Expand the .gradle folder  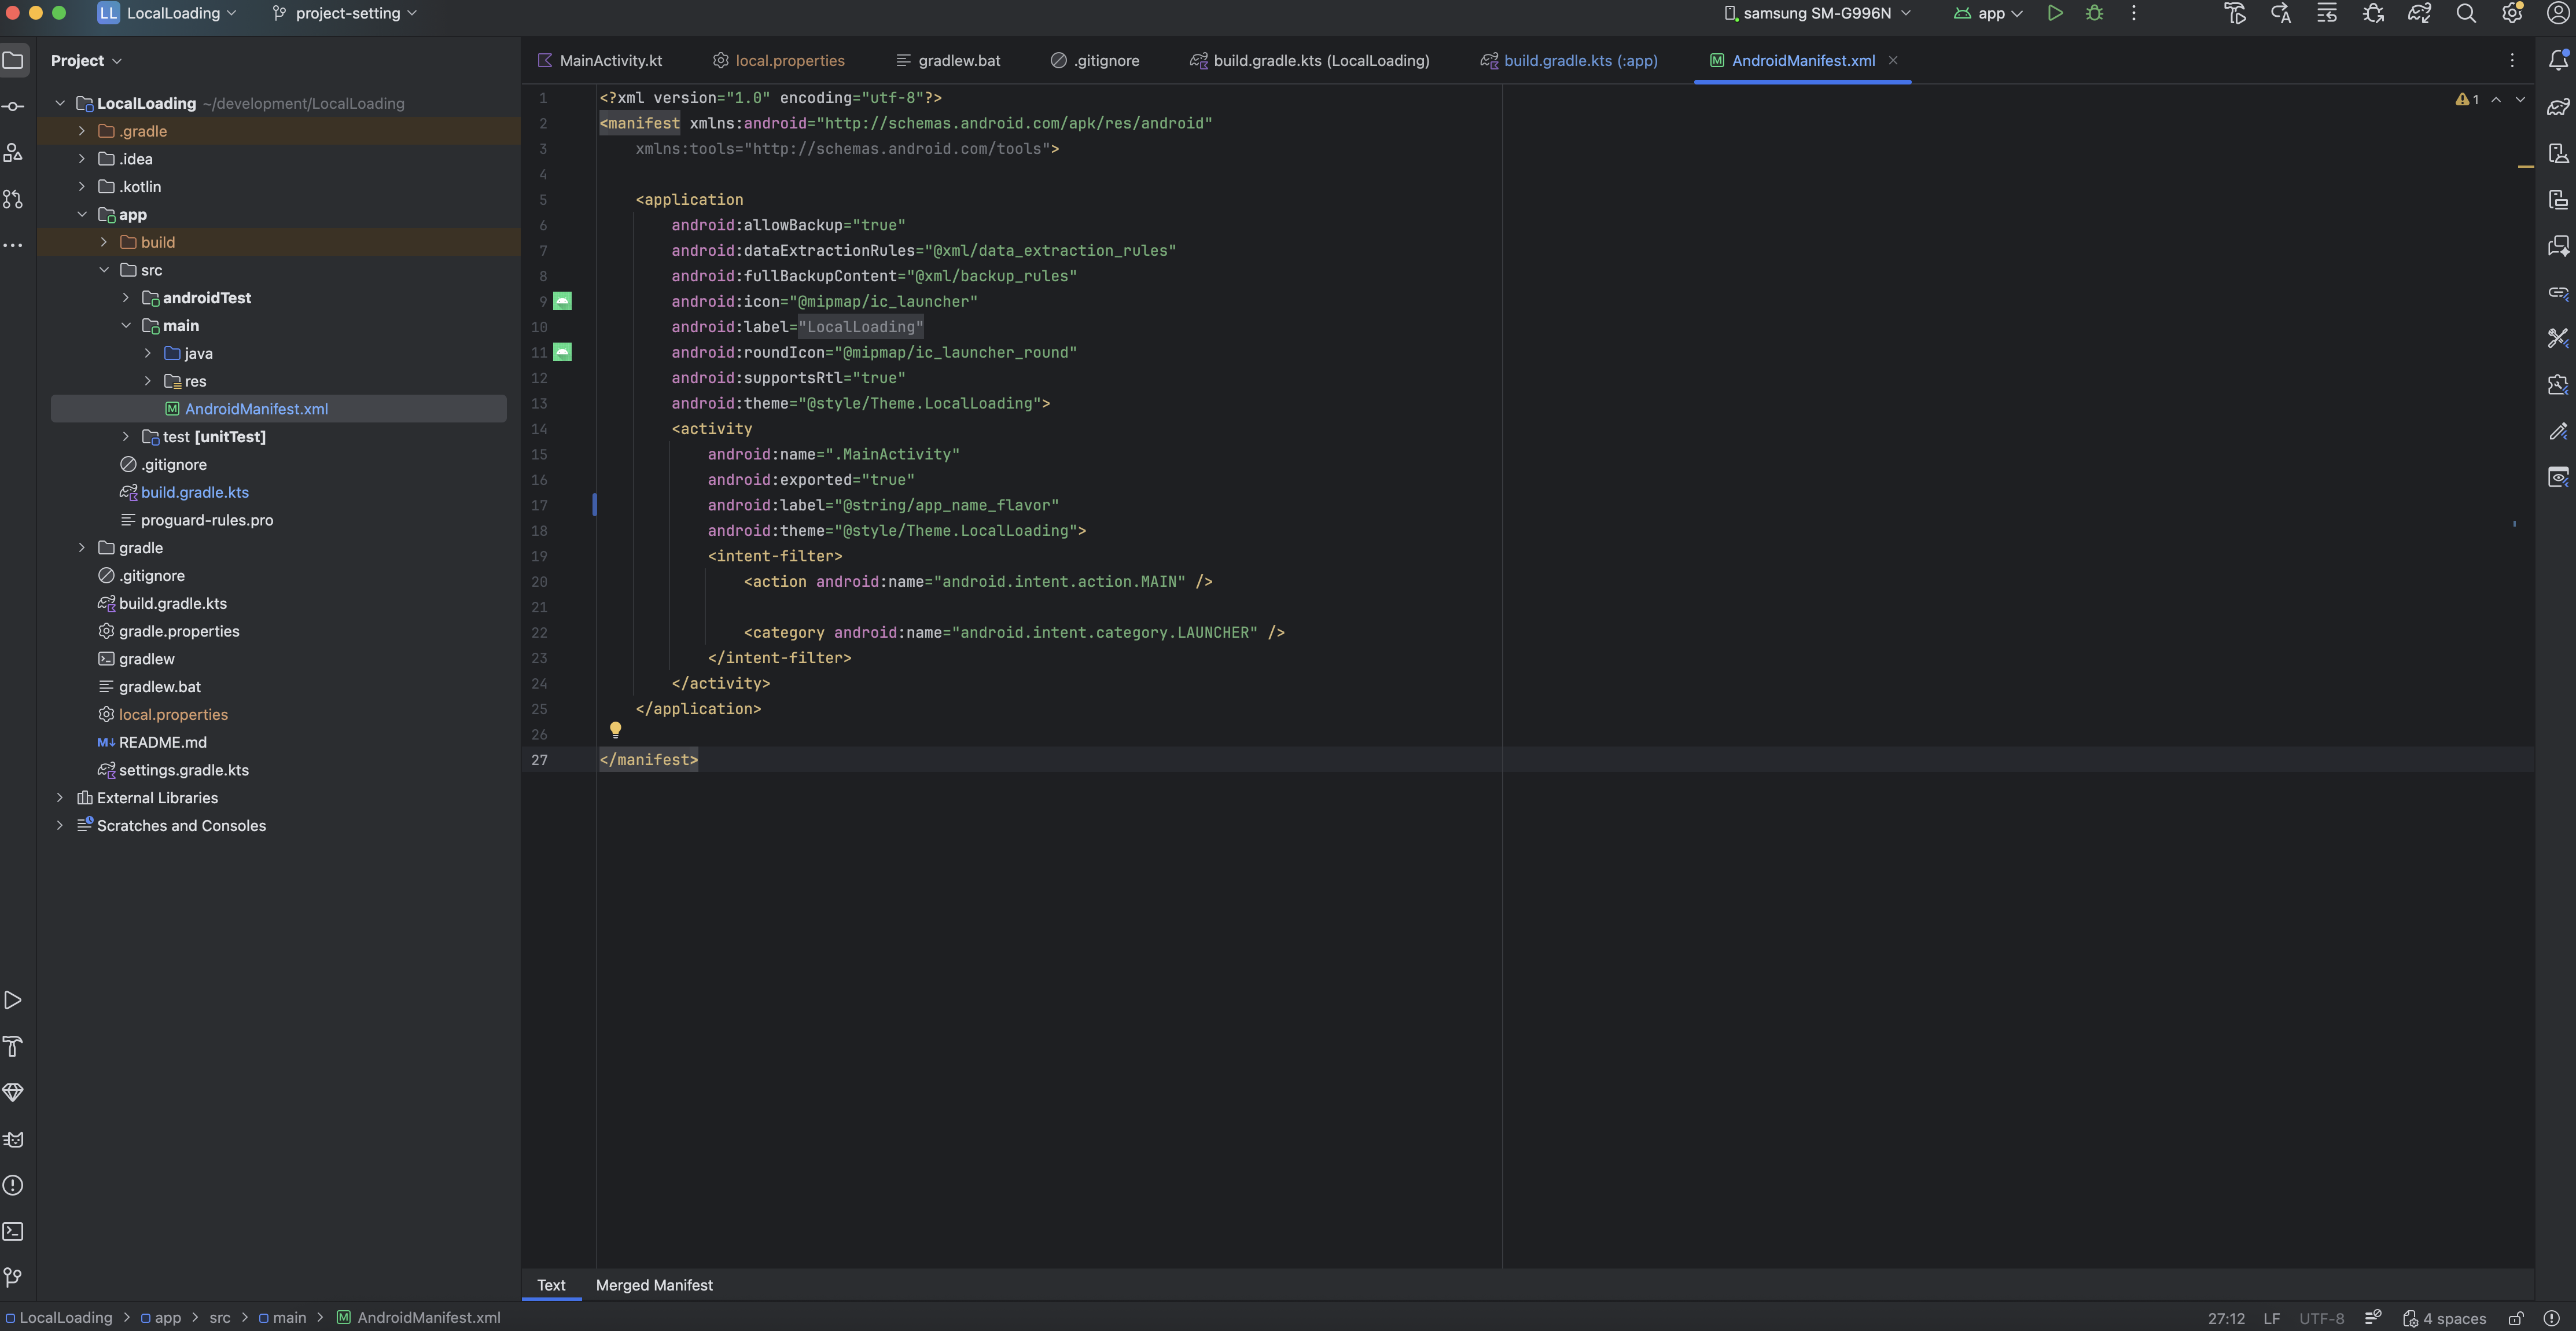click(82, 131)
